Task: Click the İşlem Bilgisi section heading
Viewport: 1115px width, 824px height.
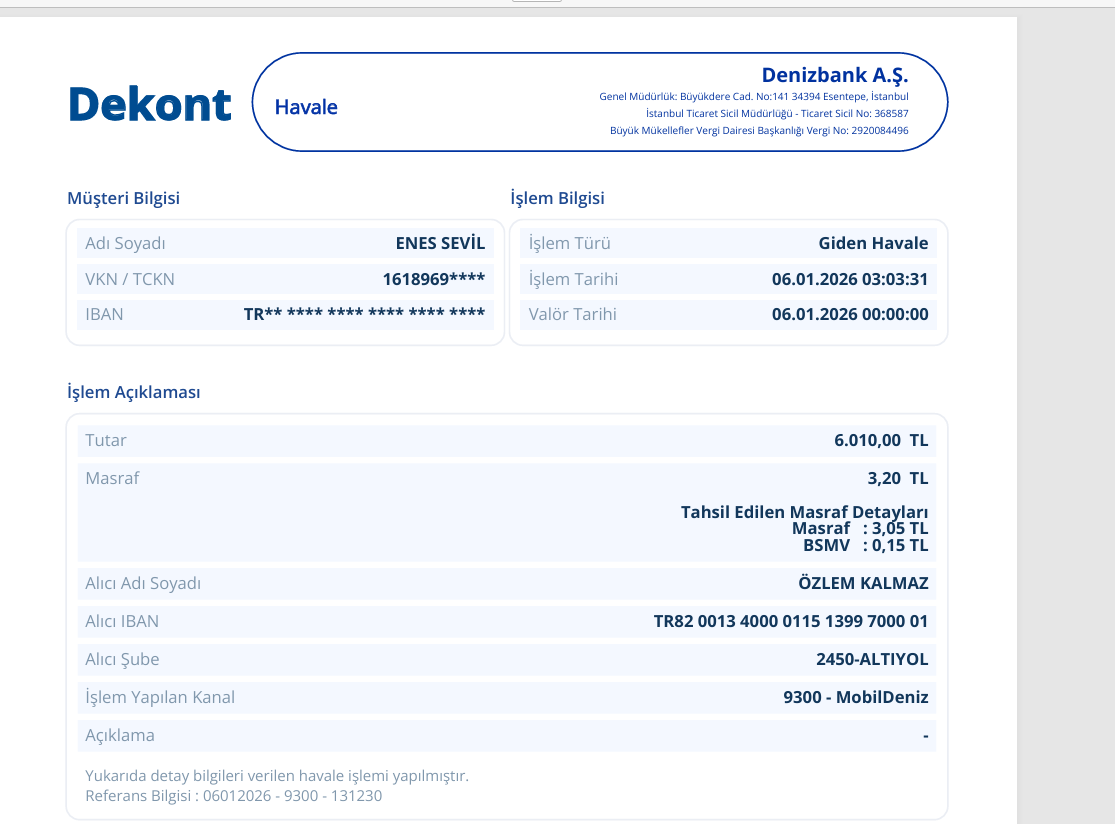Action: [557, 198]
